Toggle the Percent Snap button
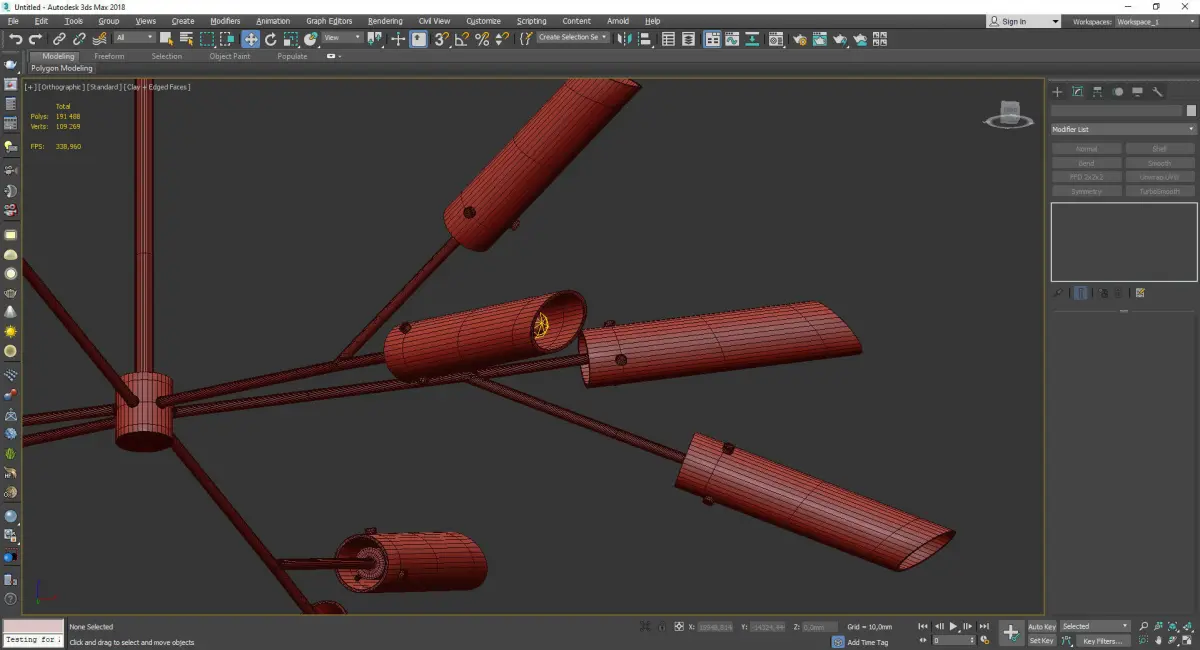The image size is (1200, 650). pos(482,39)
